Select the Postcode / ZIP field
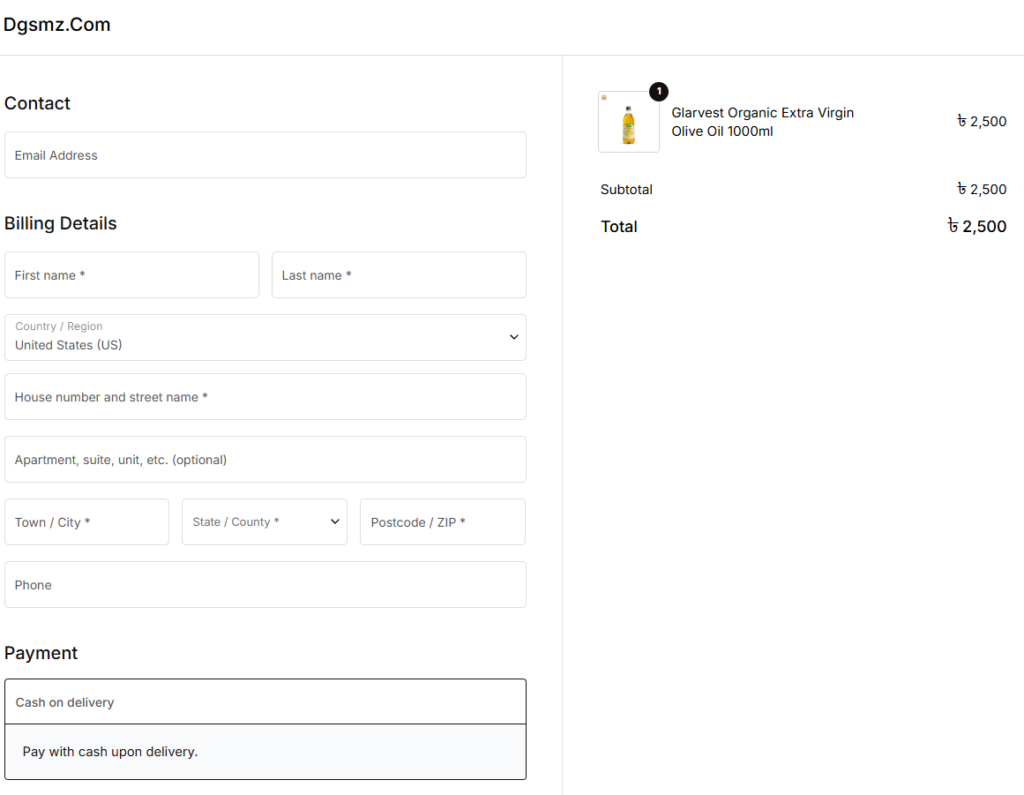Image resolution: width=1024 pixels, height=795 pixels. click(442, 522)
